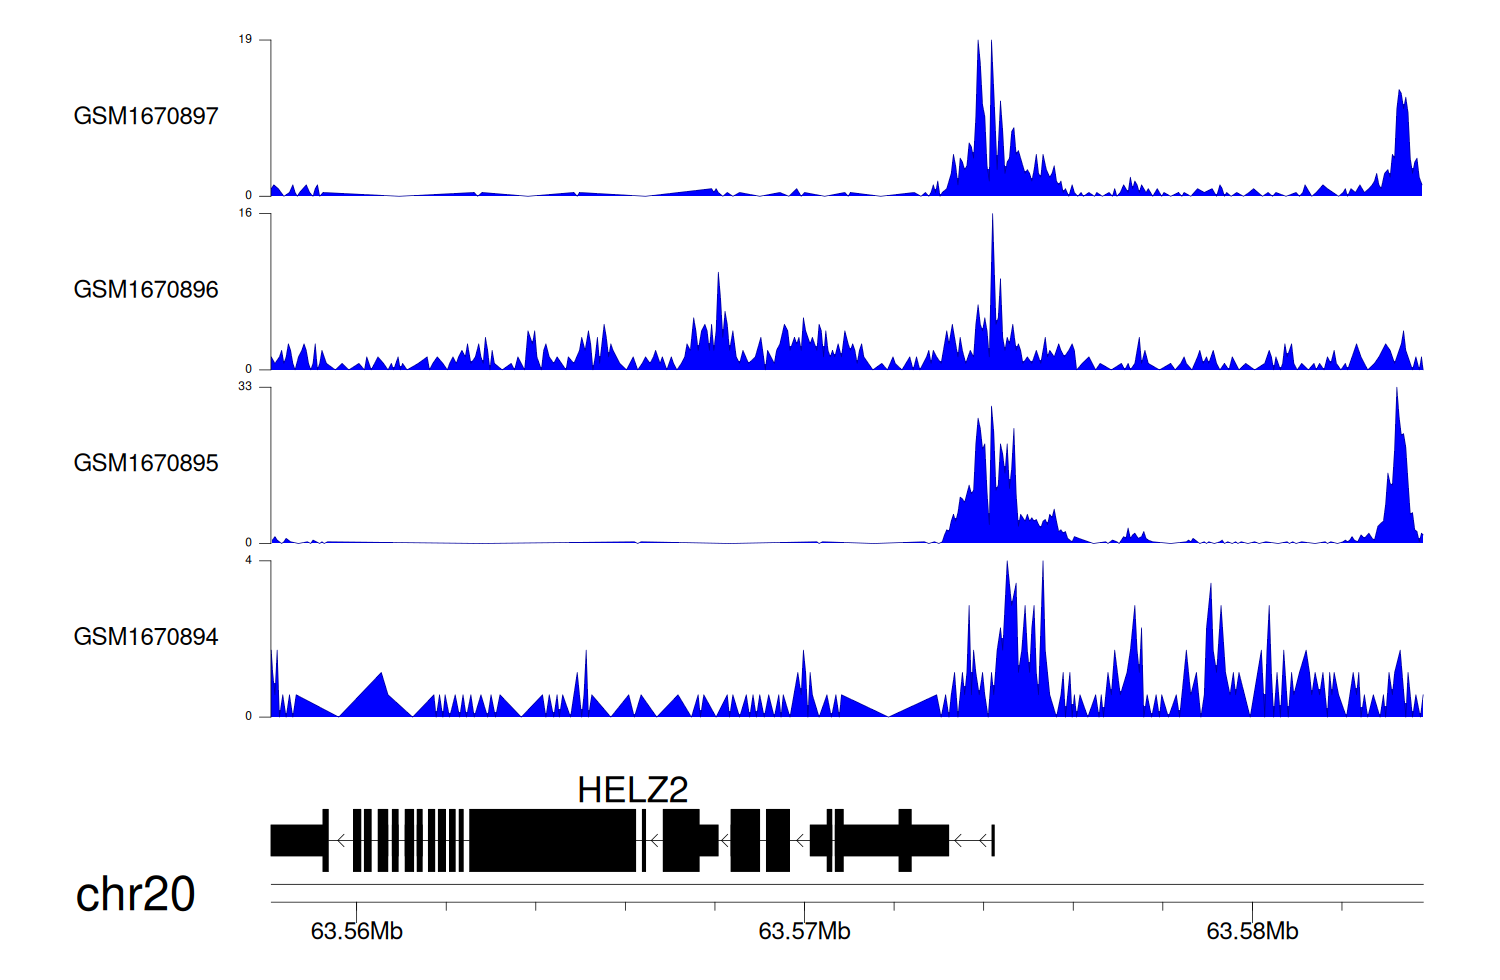This screenshot has width=1500, height=980.
Task: Select the GSM1670896 track label
Action: (146, 290)
